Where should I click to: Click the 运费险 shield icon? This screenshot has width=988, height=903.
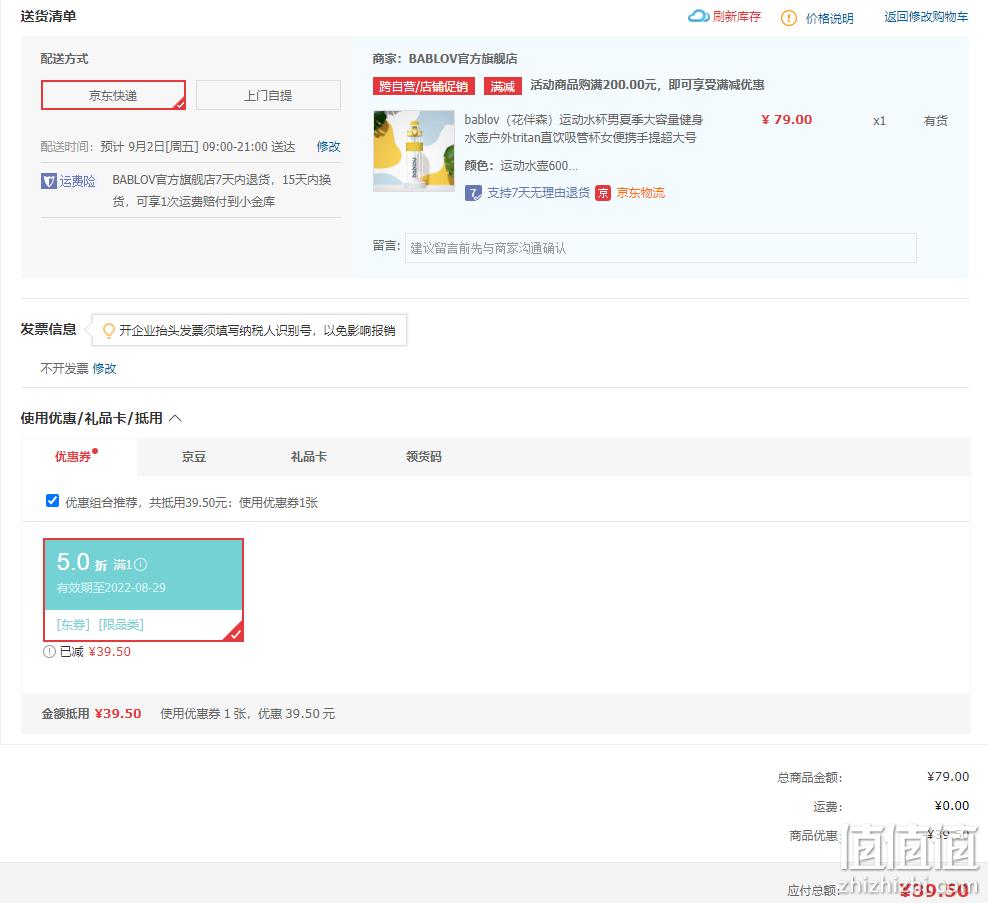(x=49, y=181)
